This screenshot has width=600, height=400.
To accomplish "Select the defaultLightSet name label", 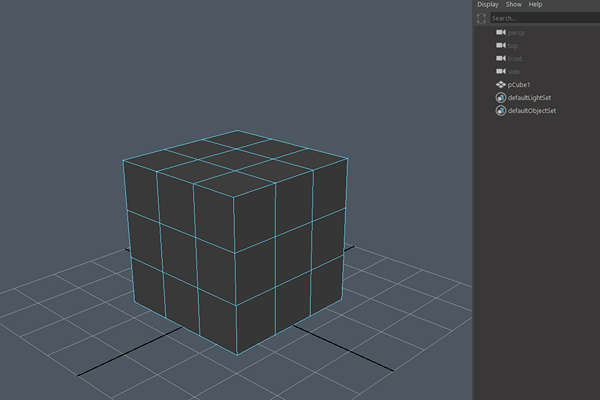I will (529, 98).
